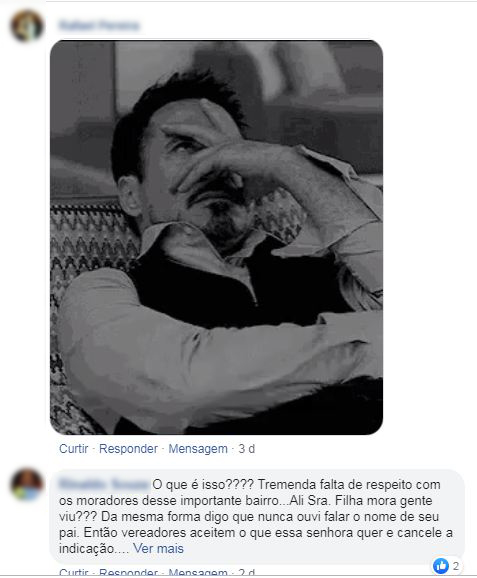Open the black-and-white photo of the man
Viewport: 477px width, 578px height.
tap(216, 237)
